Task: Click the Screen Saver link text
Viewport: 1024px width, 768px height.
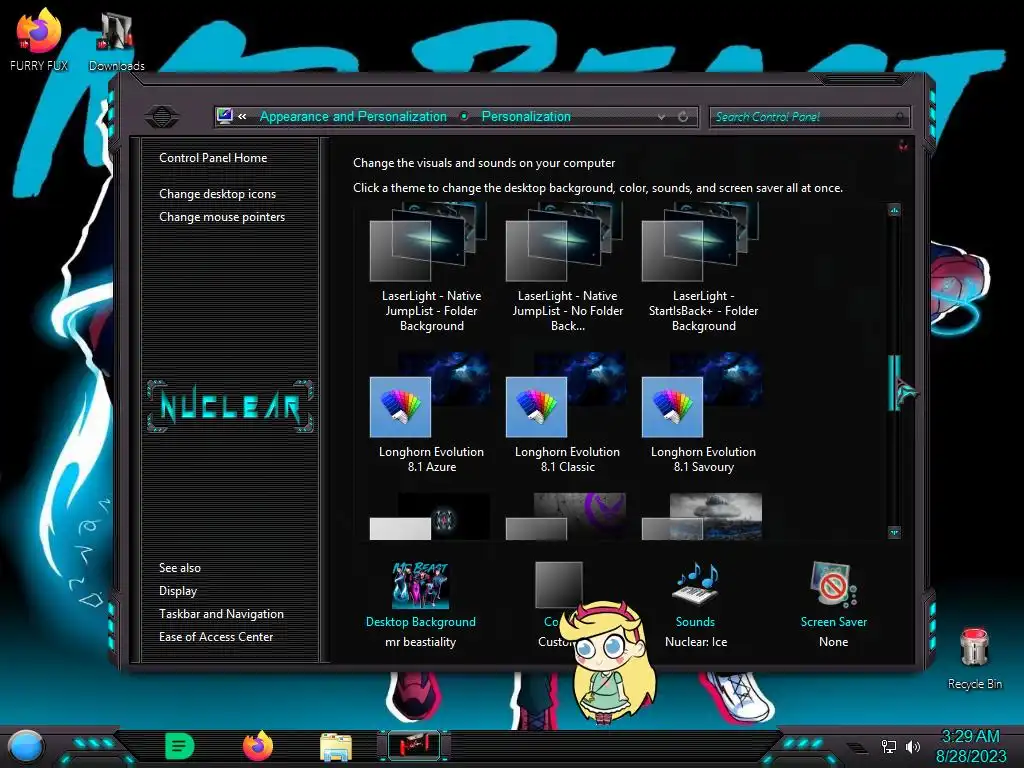Action: 834,622
